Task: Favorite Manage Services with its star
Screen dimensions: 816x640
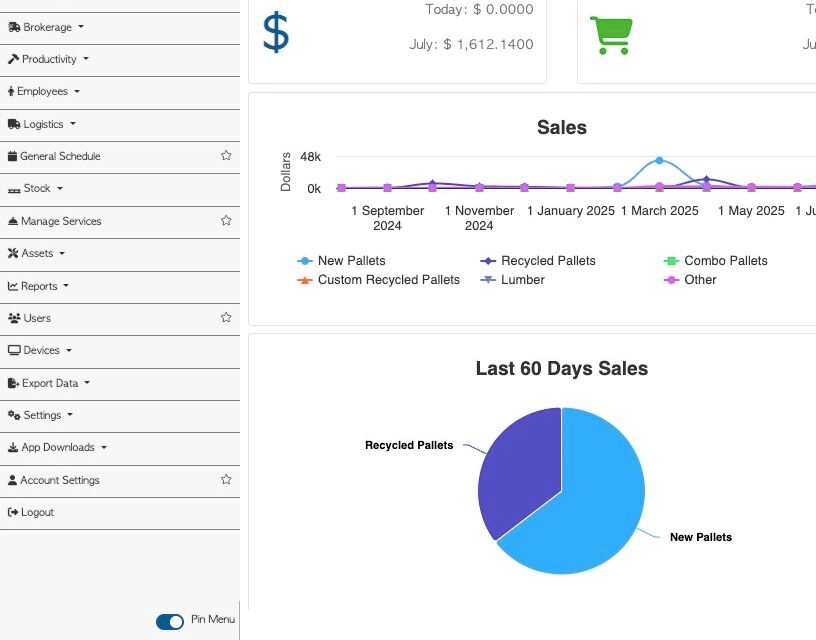Action: 226,221
